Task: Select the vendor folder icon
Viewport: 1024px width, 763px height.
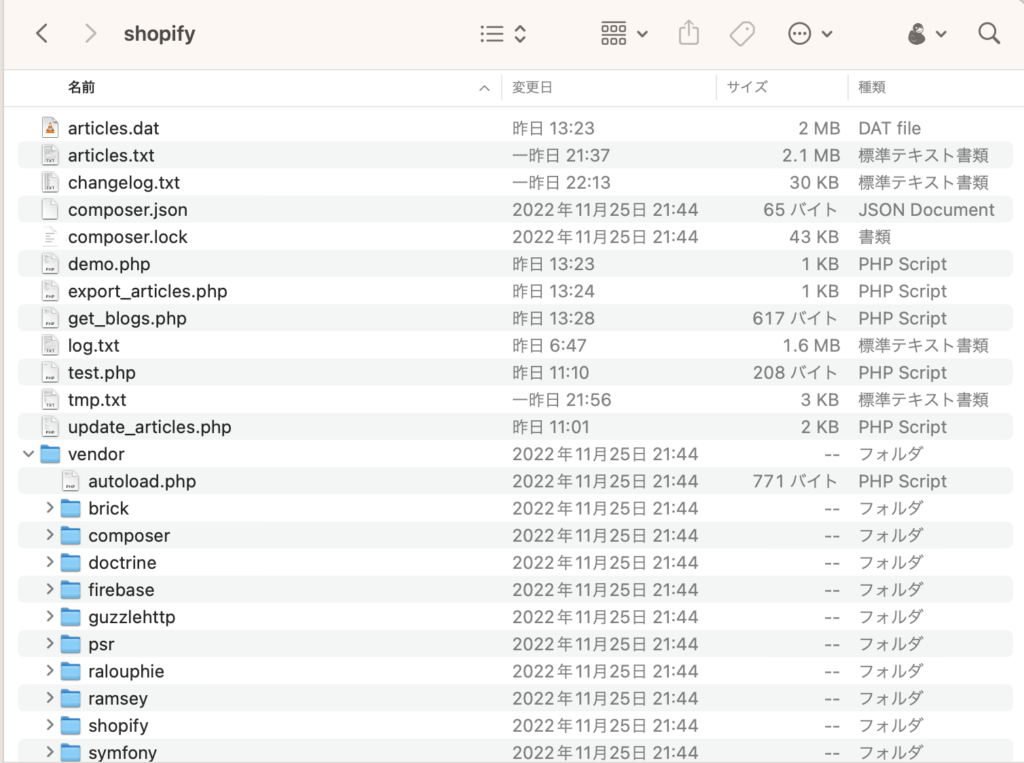Action: click(50, 453)
